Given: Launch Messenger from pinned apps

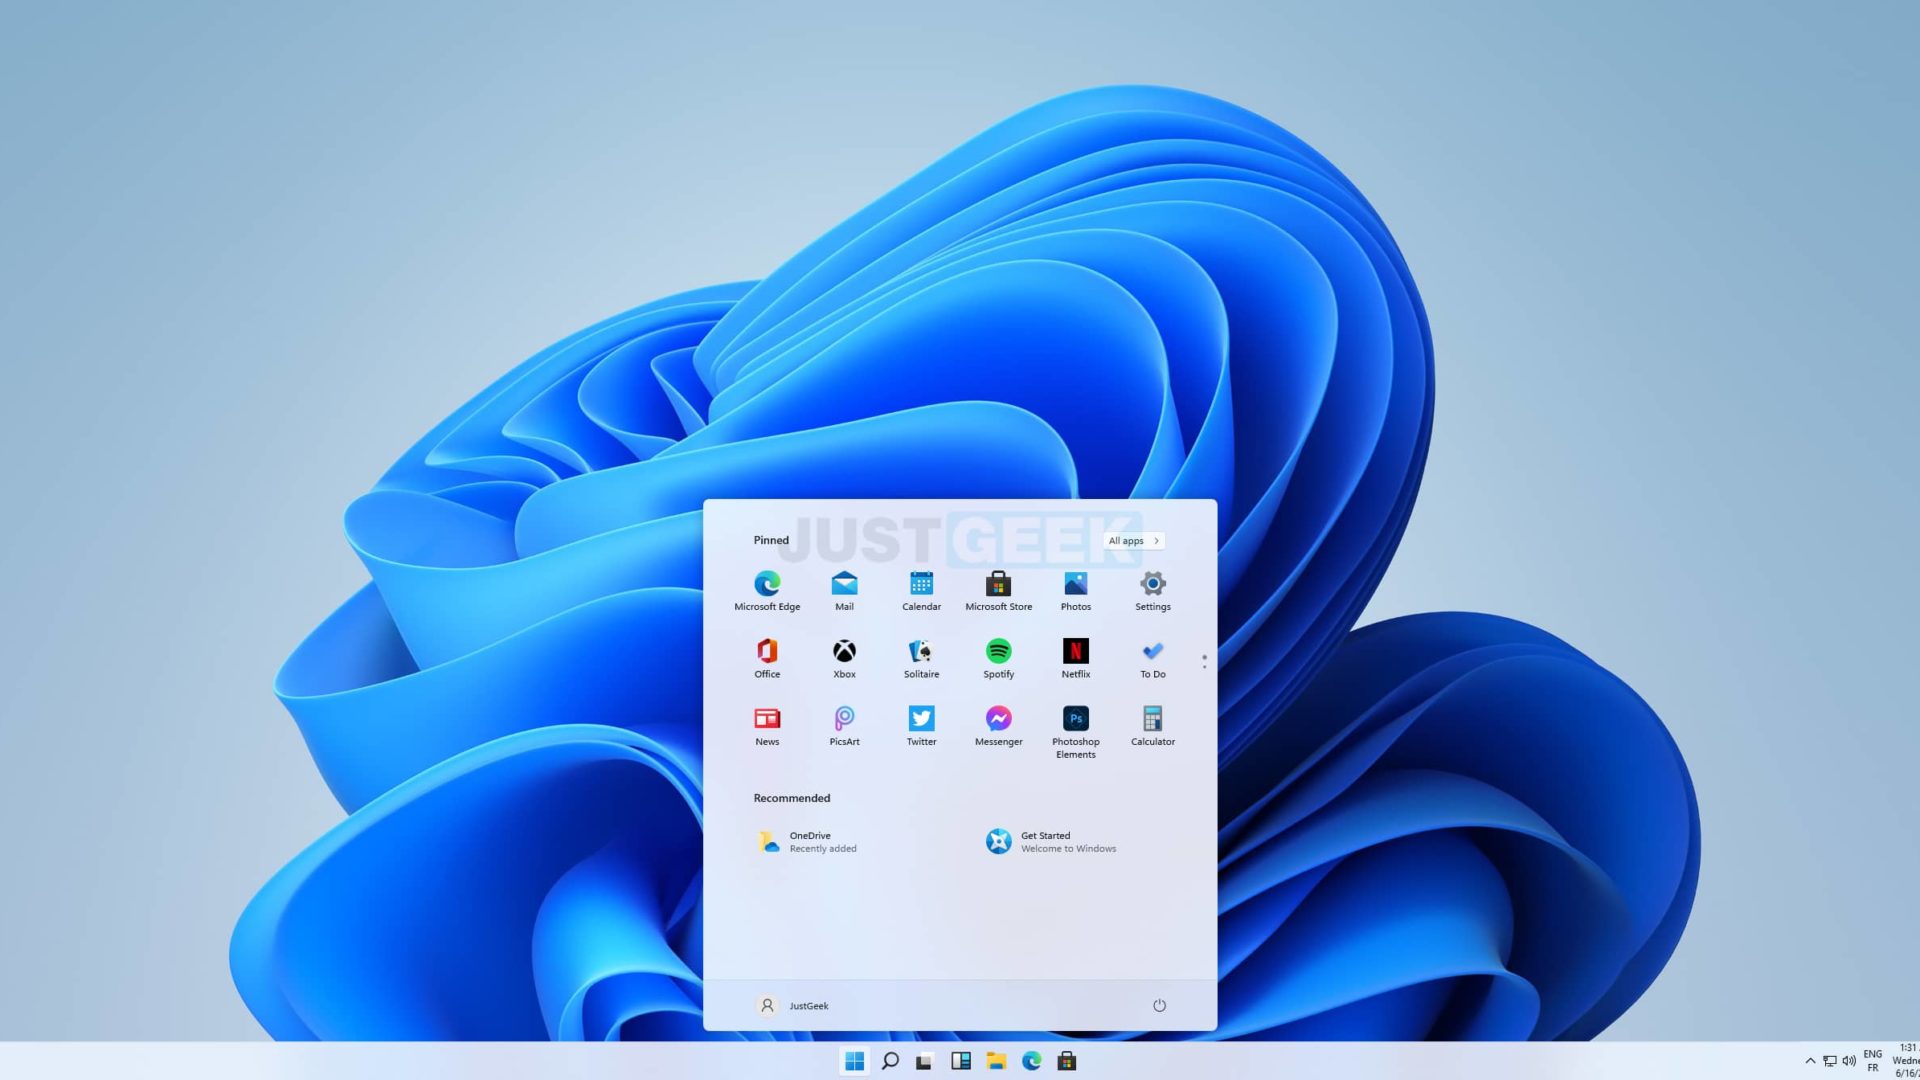Looking at the screenshot, I should point(998,727).
